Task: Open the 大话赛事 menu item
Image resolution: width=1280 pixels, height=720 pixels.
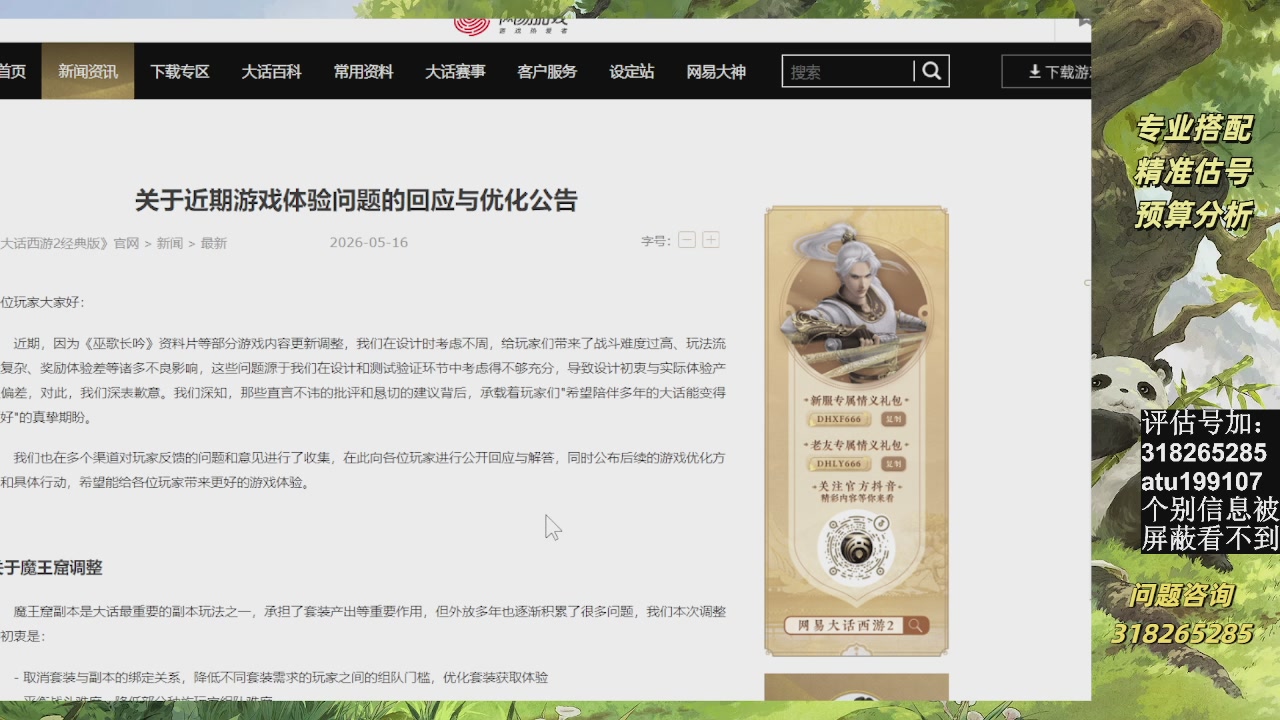Action: tap(455, 71)
